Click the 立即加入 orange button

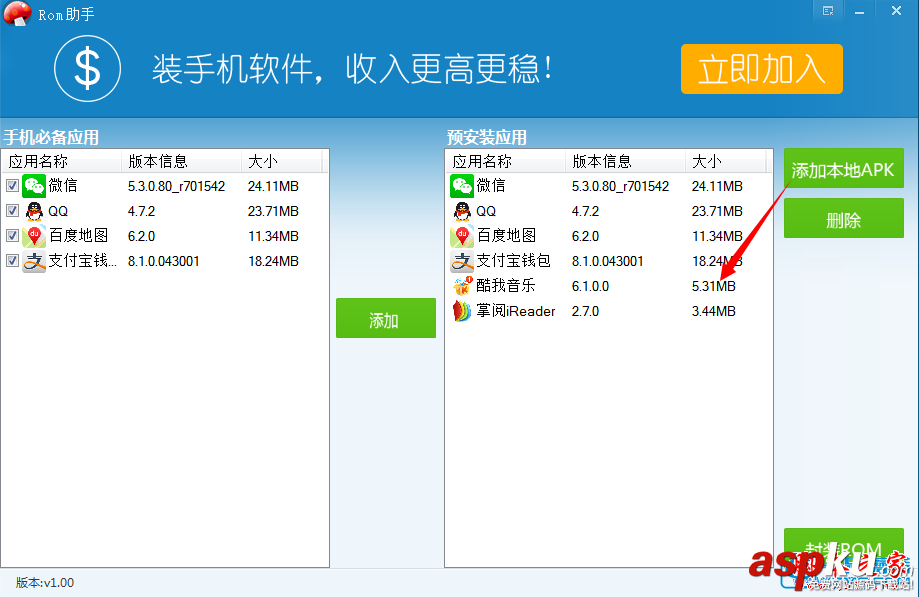coord(761,69)
